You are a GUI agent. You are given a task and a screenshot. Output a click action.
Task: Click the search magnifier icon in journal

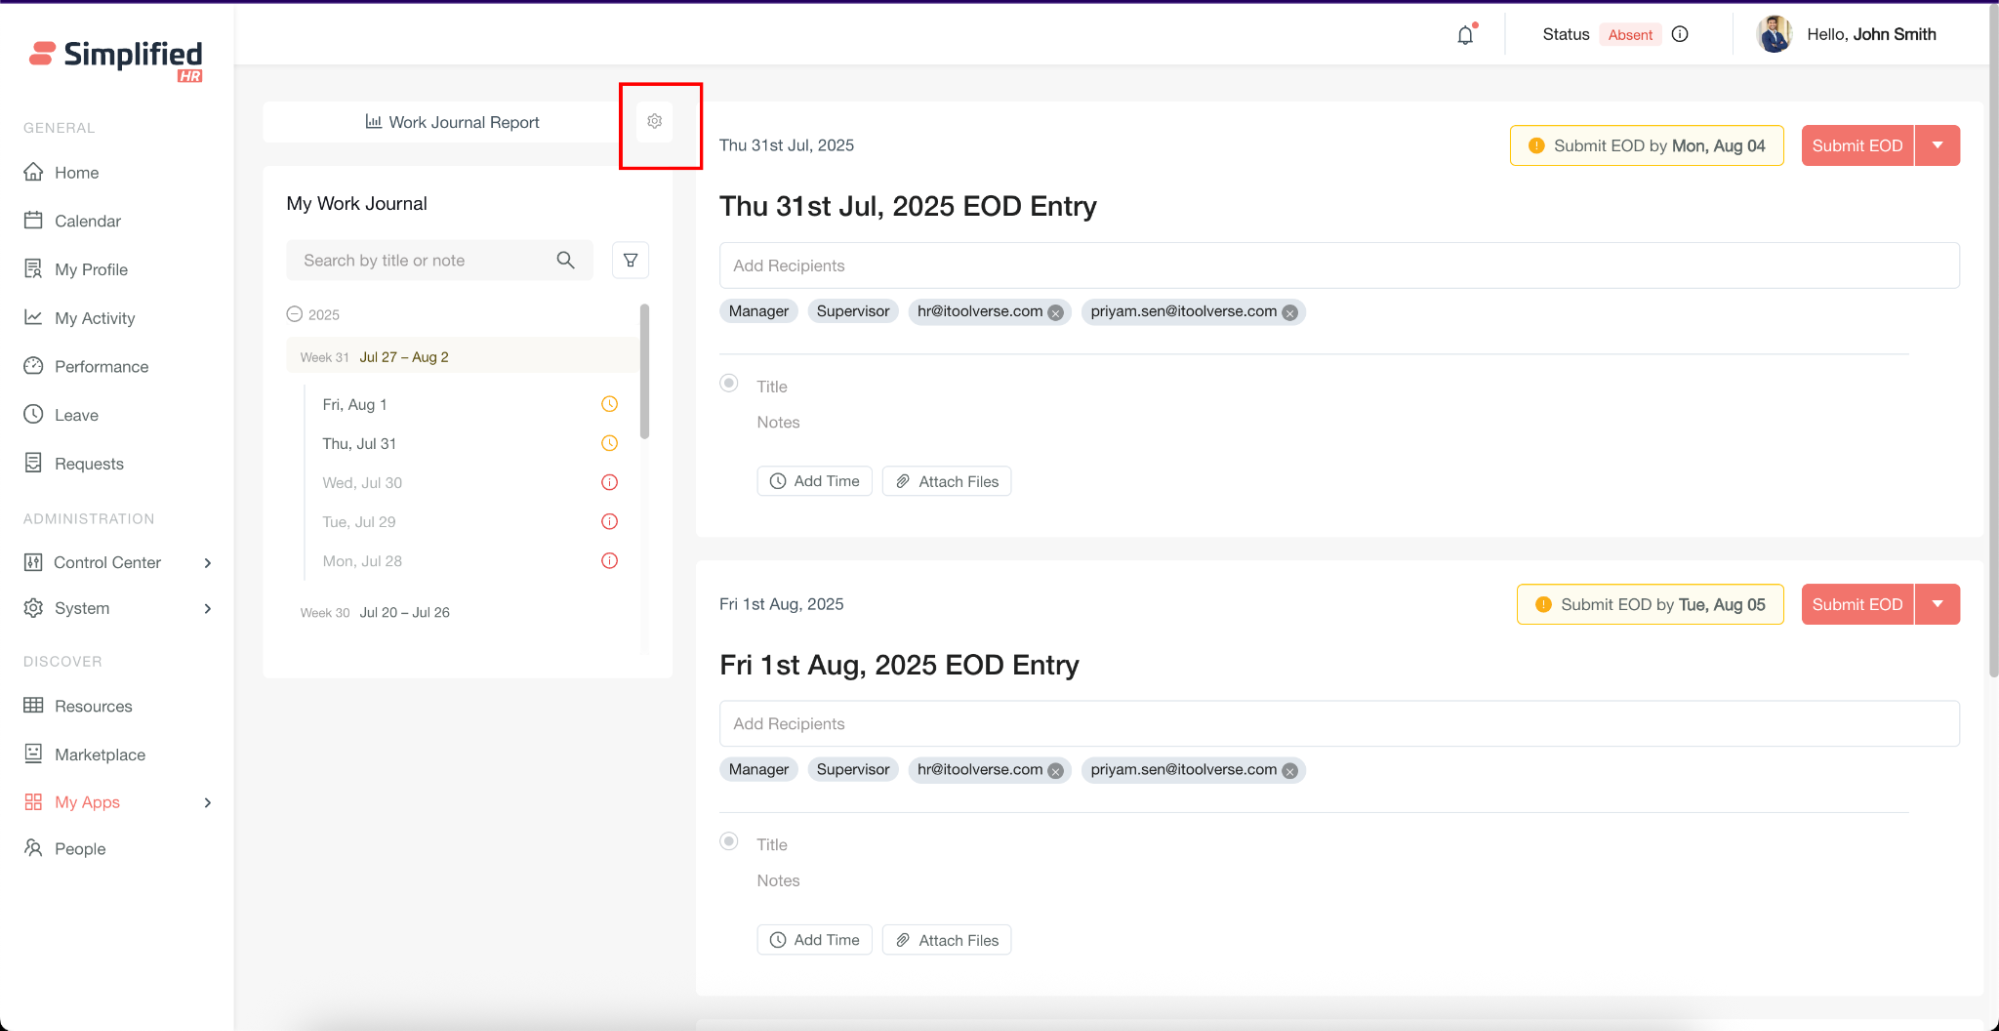tap(565, 260)
